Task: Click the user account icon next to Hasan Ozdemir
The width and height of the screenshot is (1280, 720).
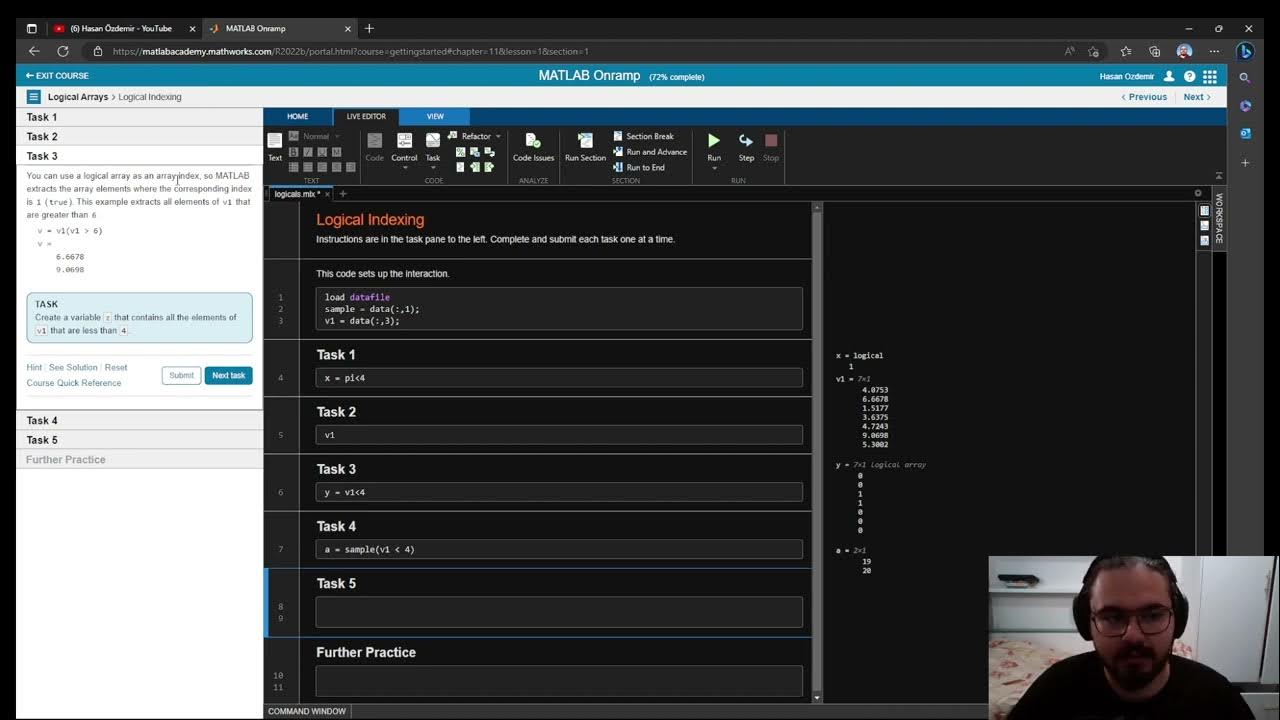Action: 1169,76
